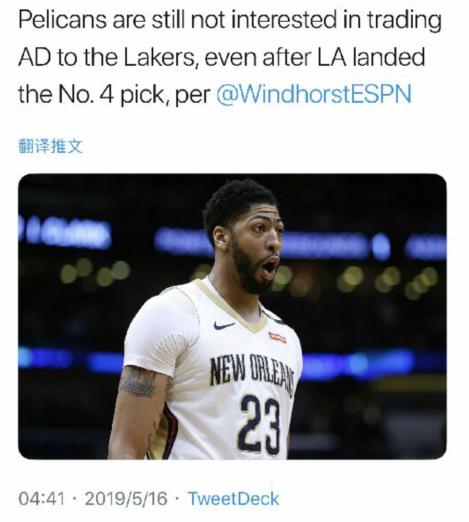
Task: Click the jersey number 23 in photo
Action: pyautogui.click(x=259, y=426)
